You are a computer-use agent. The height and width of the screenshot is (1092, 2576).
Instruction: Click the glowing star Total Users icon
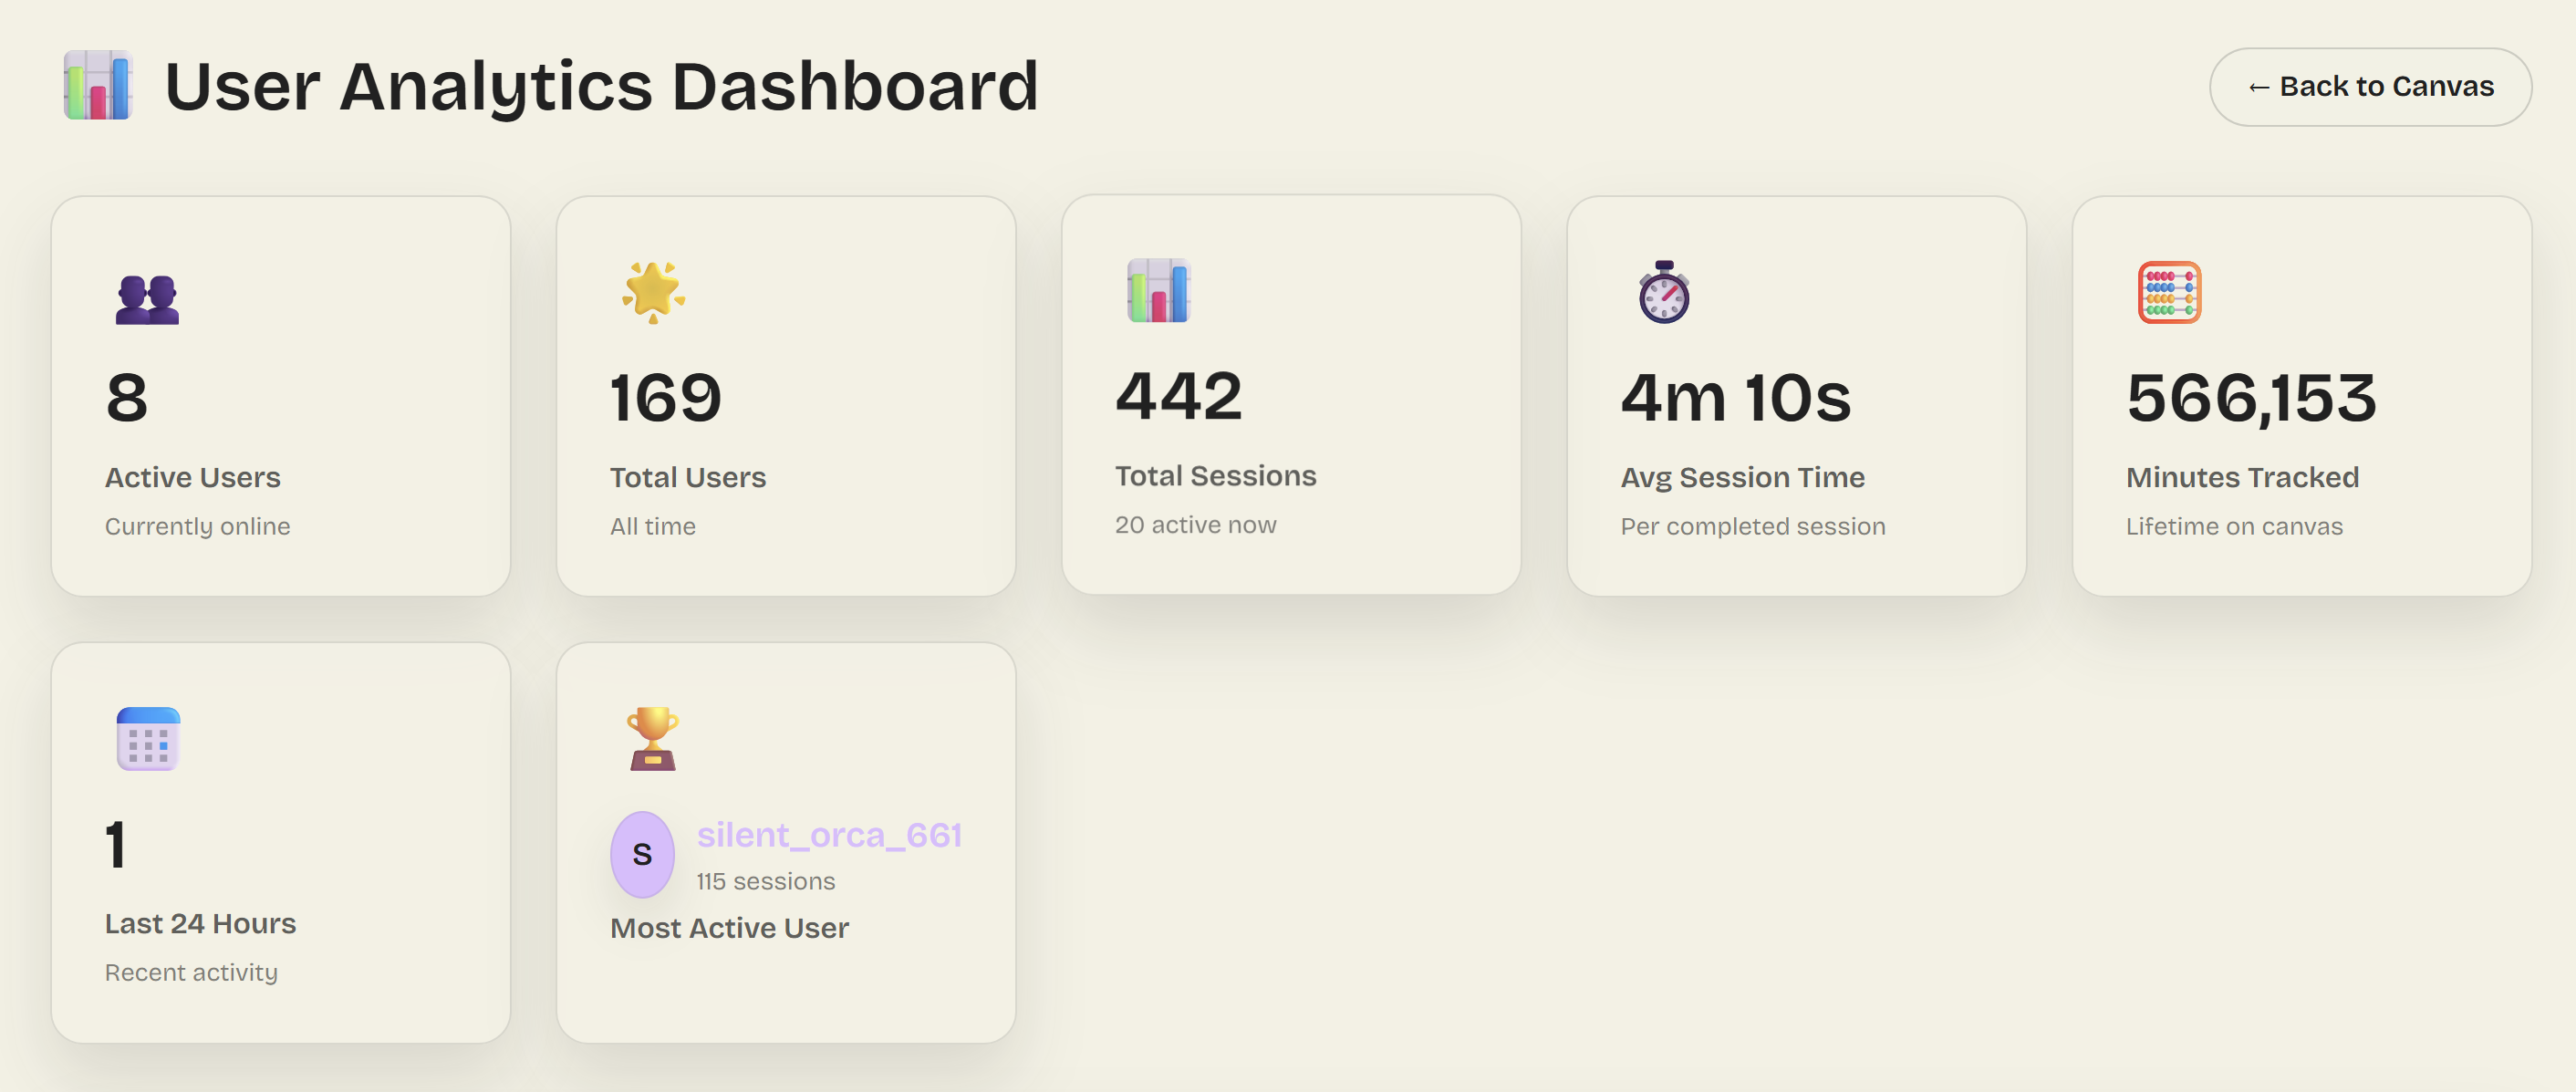point(653,292)
